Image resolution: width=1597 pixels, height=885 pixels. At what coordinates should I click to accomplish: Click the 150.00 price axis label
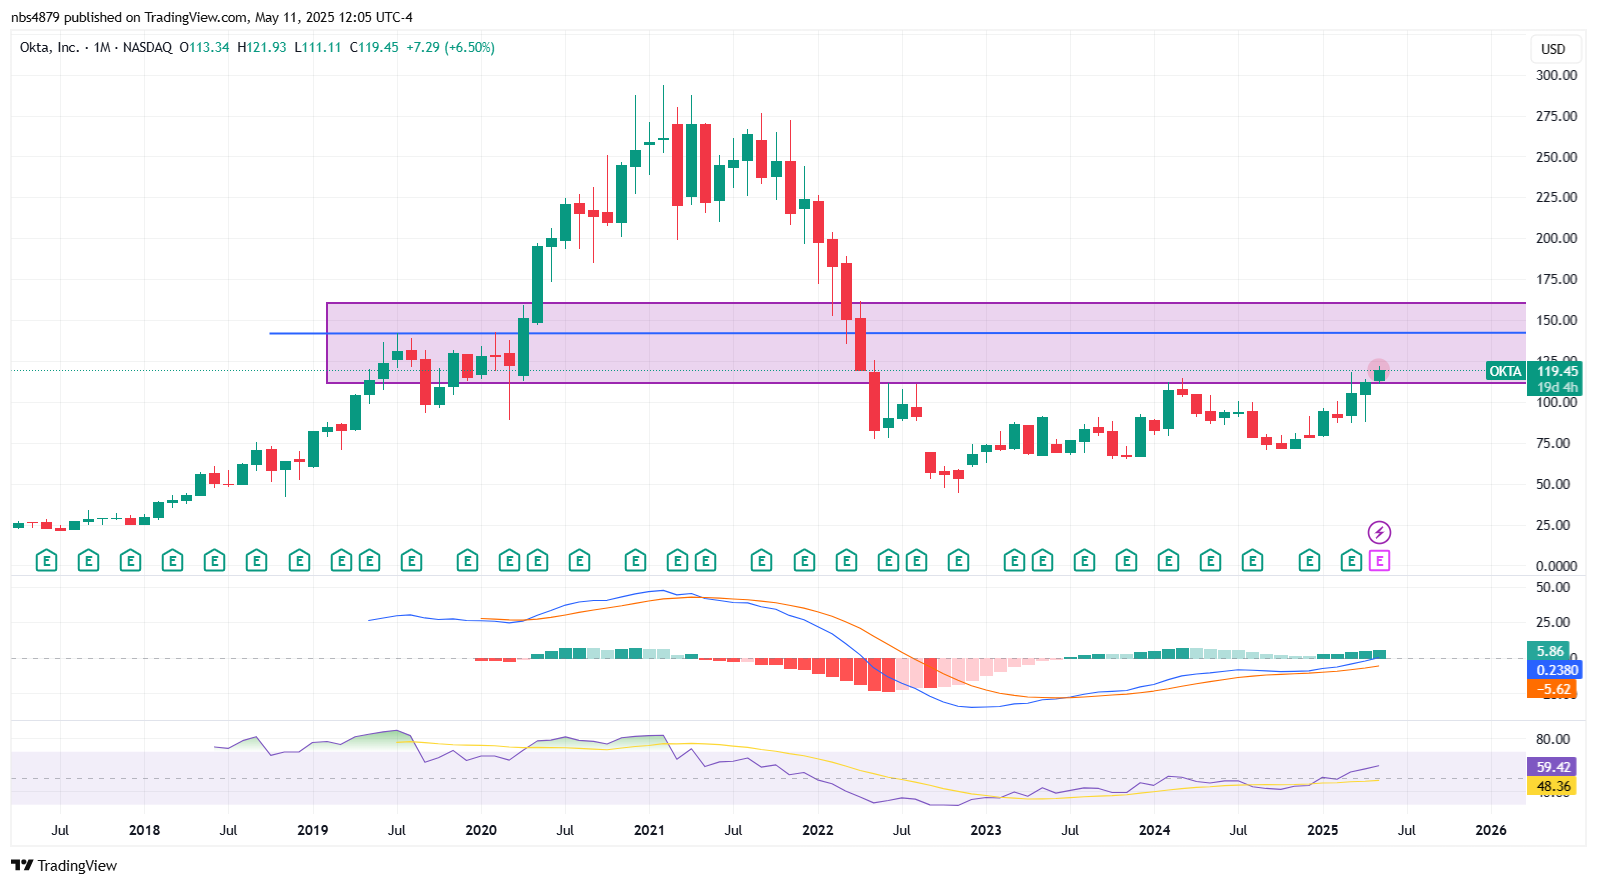tap(1556, 320)
